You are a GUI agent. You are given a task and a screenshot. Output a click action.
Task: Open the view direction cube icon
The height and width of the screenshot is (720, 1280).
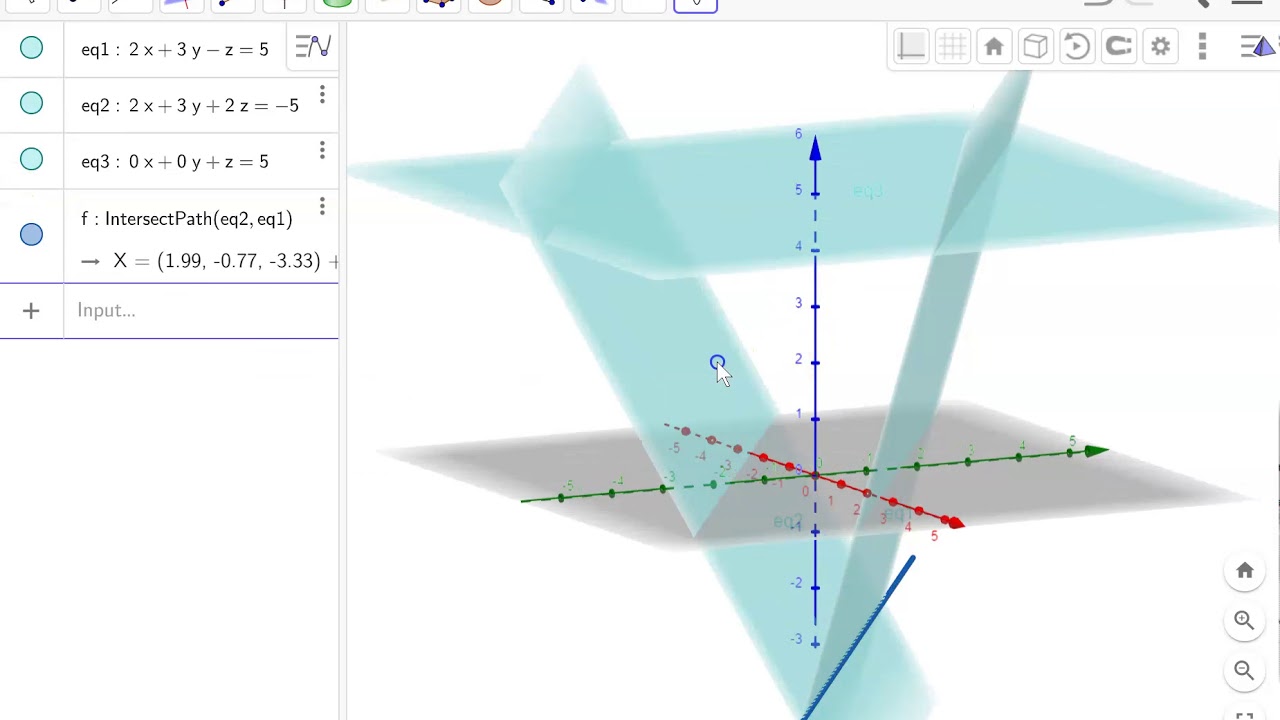pyautogui.click(x=1035, y=47)
